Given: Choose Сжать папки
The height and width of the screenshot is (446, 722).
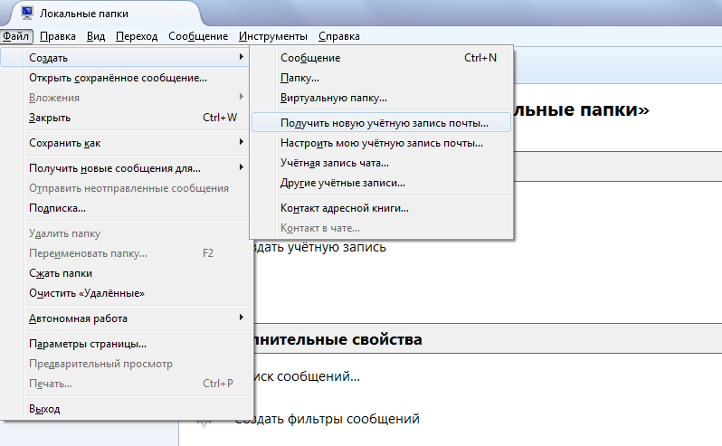Looking at the screenshot, I should (125, 273).
